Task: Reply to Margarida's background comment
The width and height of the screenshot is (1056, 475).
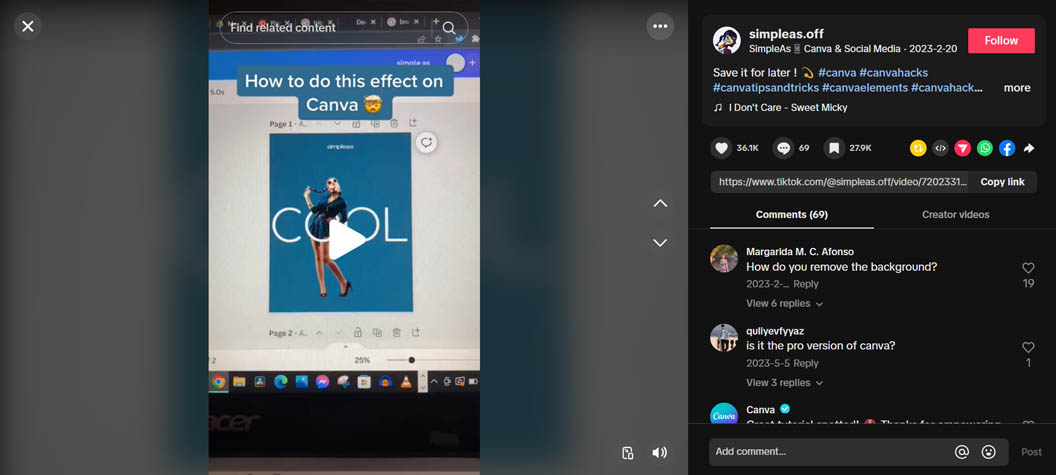Action: point(805,284)
